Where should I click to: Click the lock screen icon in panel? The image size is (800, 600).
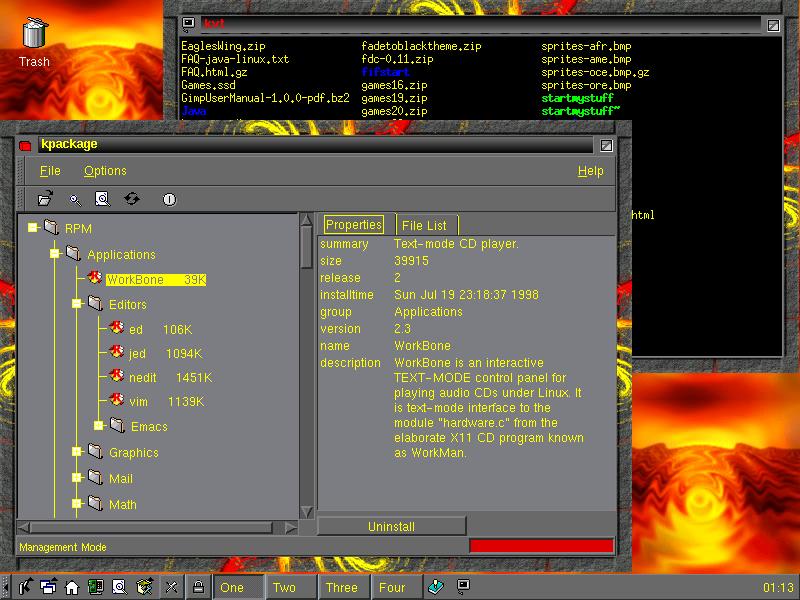tap(198, 587)
